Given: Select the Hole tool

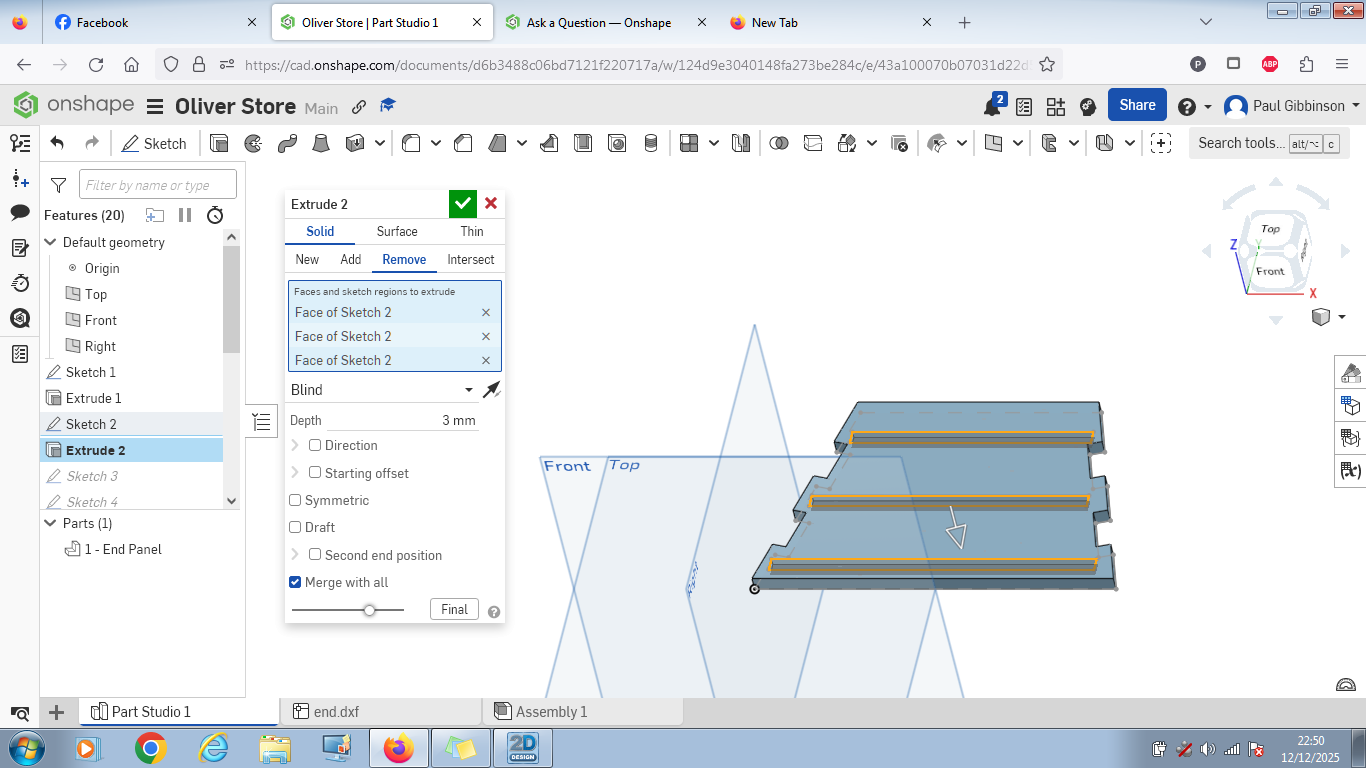Looking at the screenshot, I should coord(617,143).
